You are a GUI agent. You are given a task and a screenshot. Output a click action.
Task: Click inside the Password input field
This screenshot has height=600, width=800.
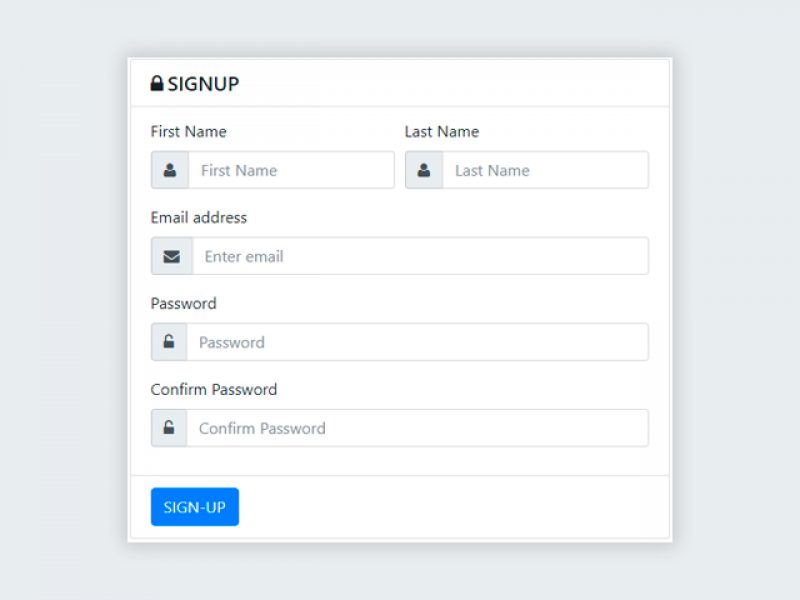(420, 342)
